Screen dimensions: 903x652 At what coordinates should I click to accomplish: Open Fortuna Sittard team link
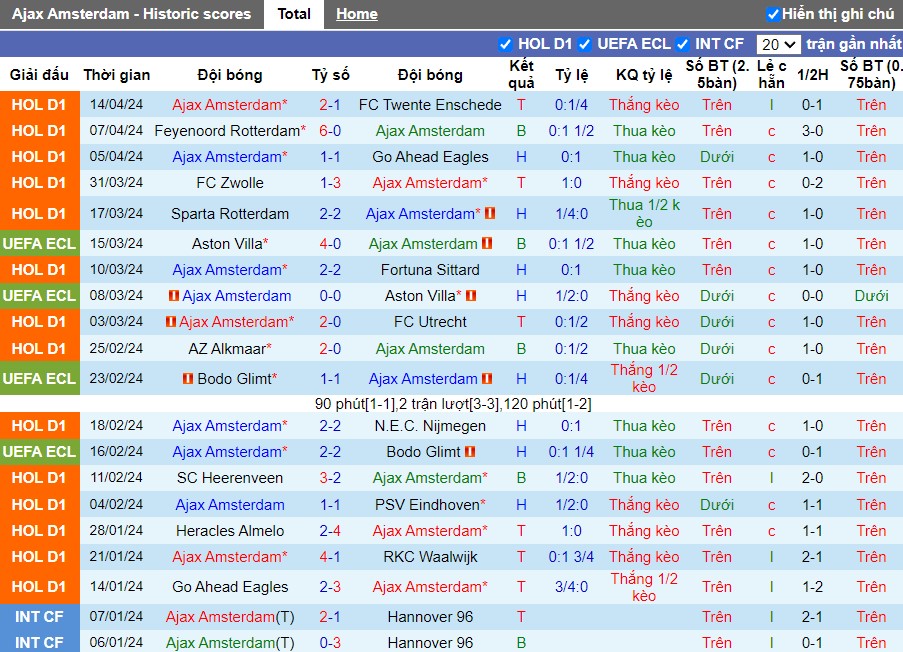(x=430, y=270)
